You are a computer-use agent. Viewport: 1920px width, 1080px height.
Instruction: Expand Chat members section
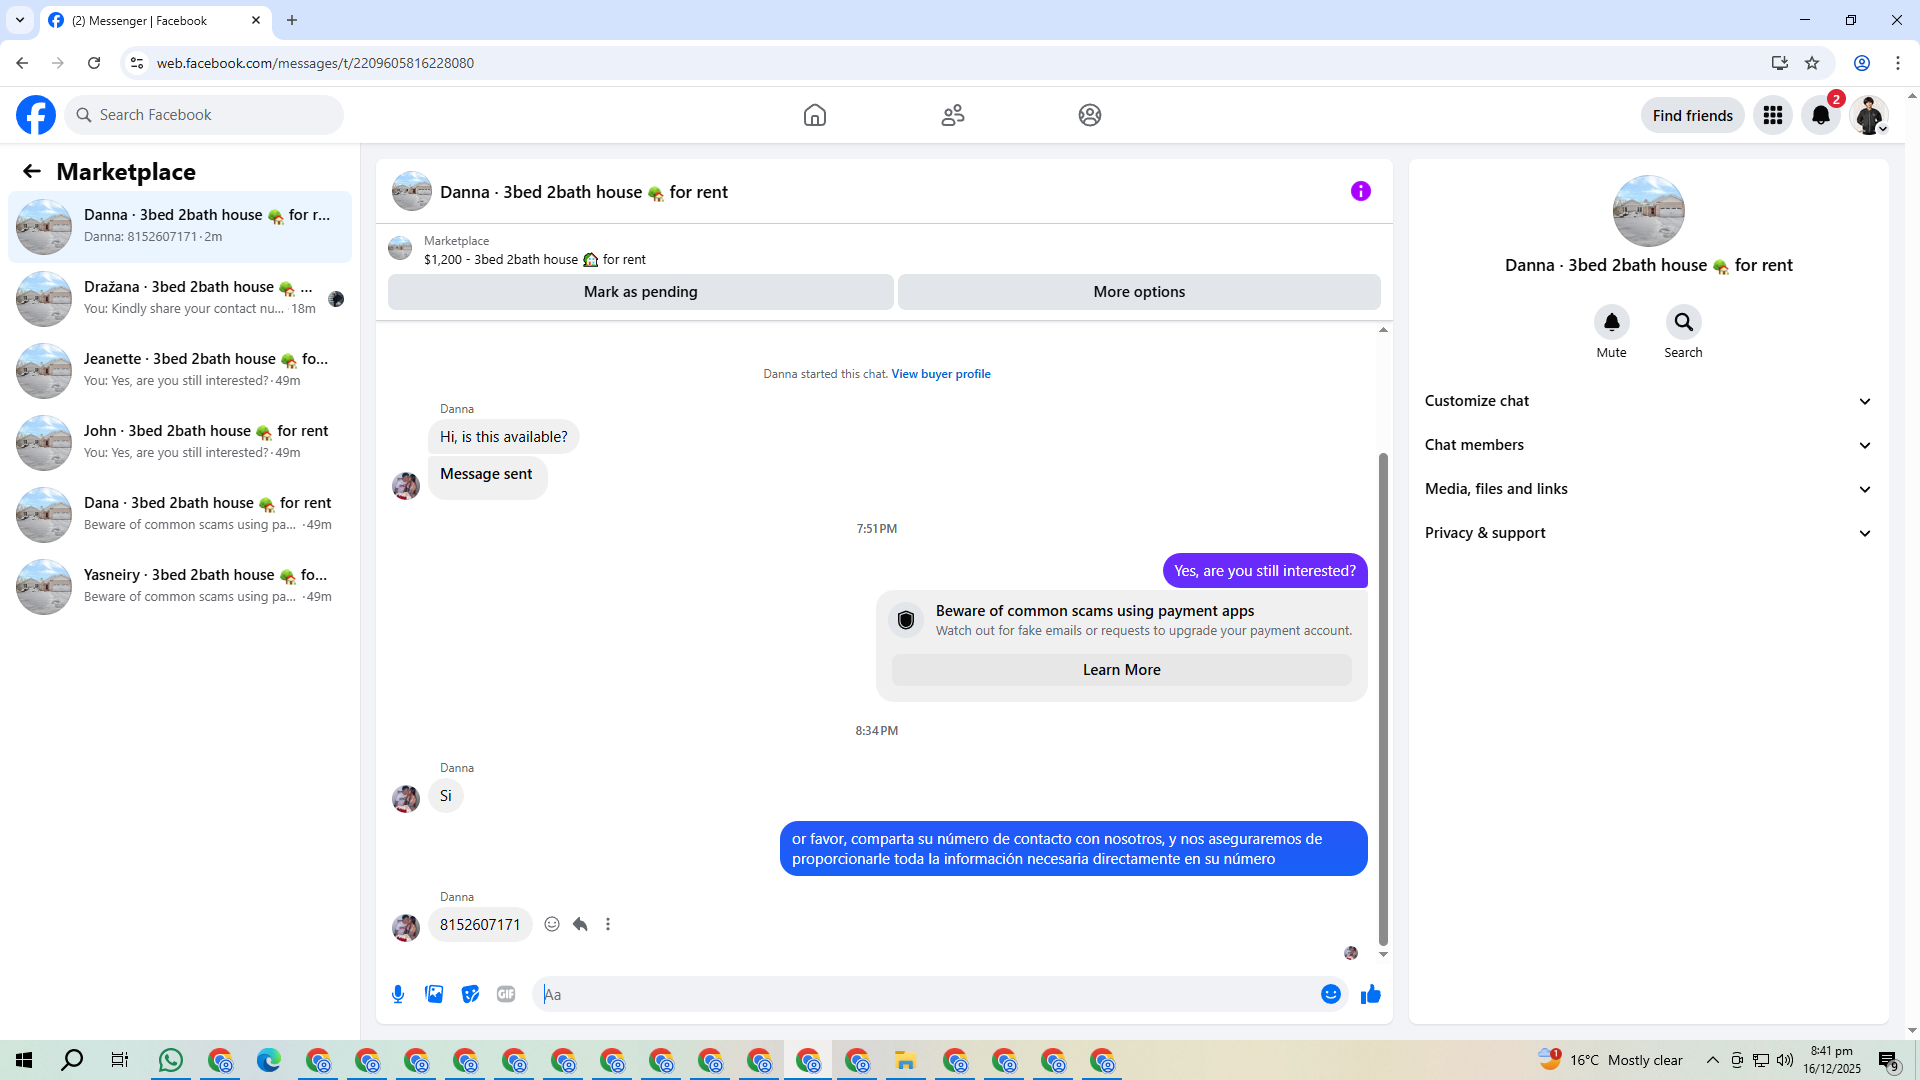click(1649, 445)
